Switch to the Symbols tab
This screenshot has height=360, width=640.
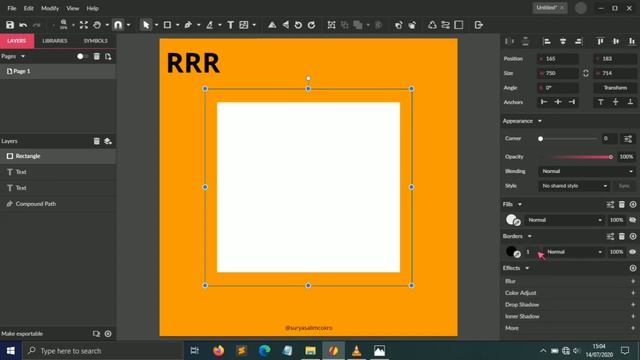click(x=96, y=41)
